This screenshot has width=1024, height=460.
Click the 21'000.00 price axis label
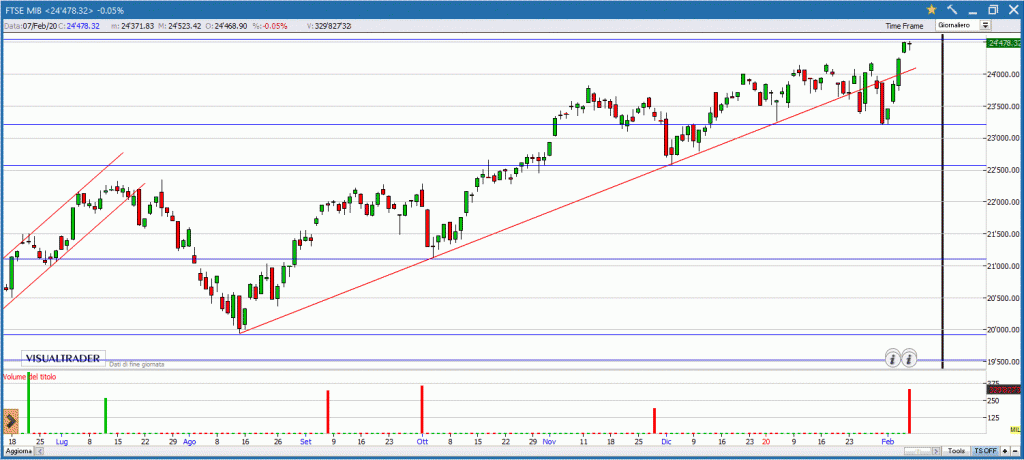point(1004,266)
